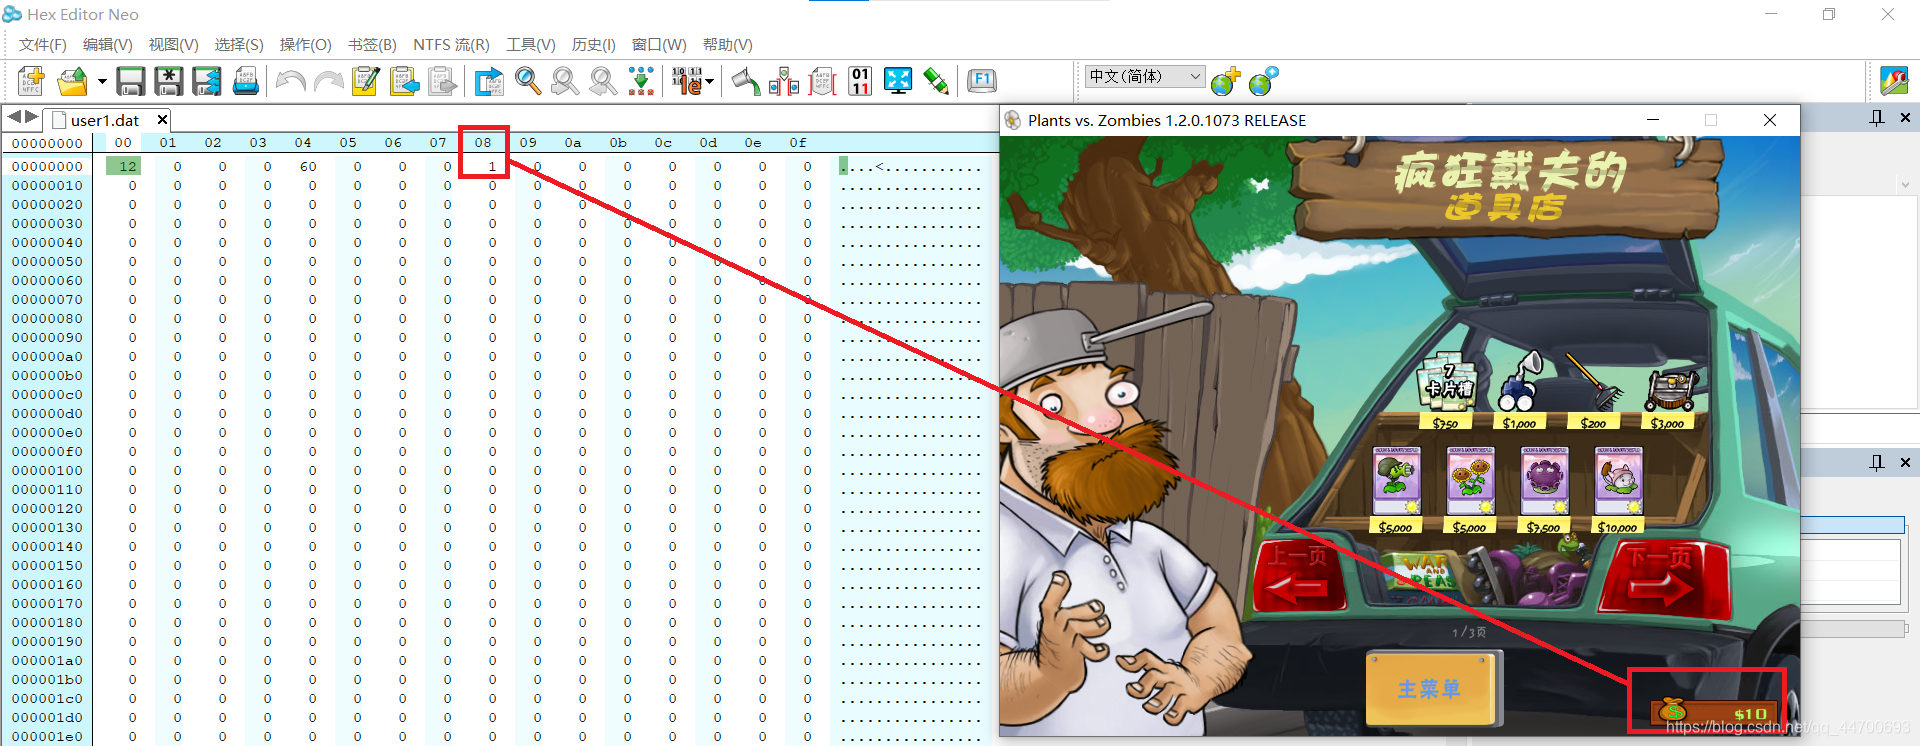Open the 窗口(W) menu
This screenshot has width=1920, height=746.
pos(659,45)
